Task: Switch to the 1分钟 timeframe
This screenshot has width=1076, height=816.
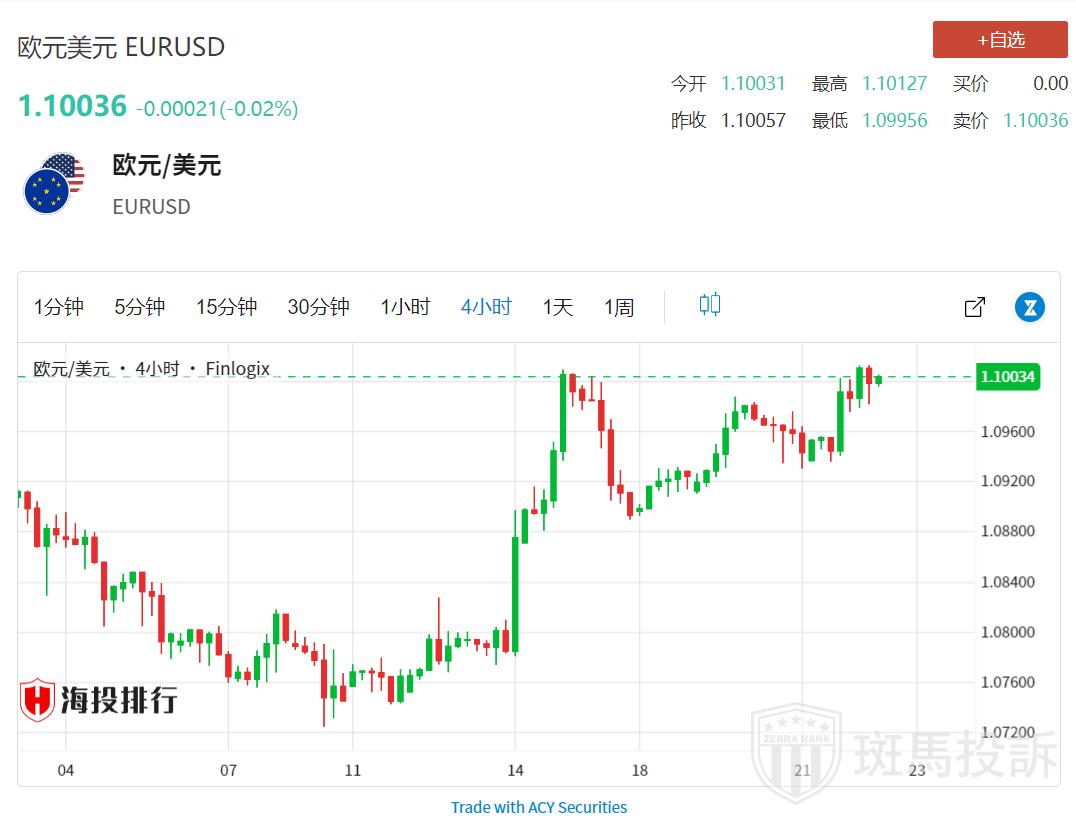Action: tap(59, 307)
